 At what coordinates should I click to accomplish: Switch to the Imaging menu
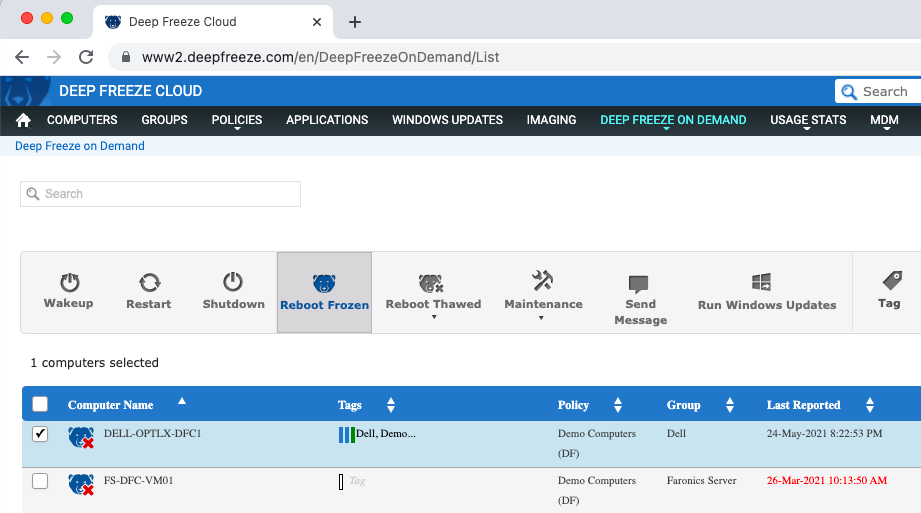[551, 120]
